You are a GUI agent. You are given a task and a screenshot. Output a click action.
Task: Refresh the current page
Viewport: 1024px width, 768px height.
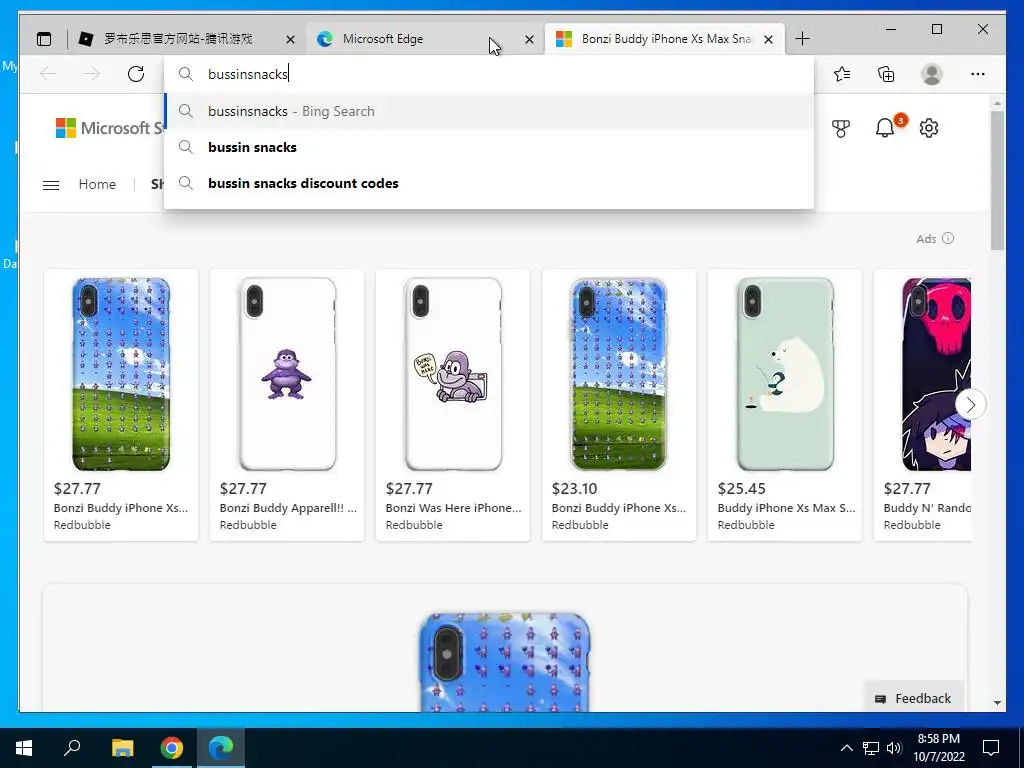(136, 74)
